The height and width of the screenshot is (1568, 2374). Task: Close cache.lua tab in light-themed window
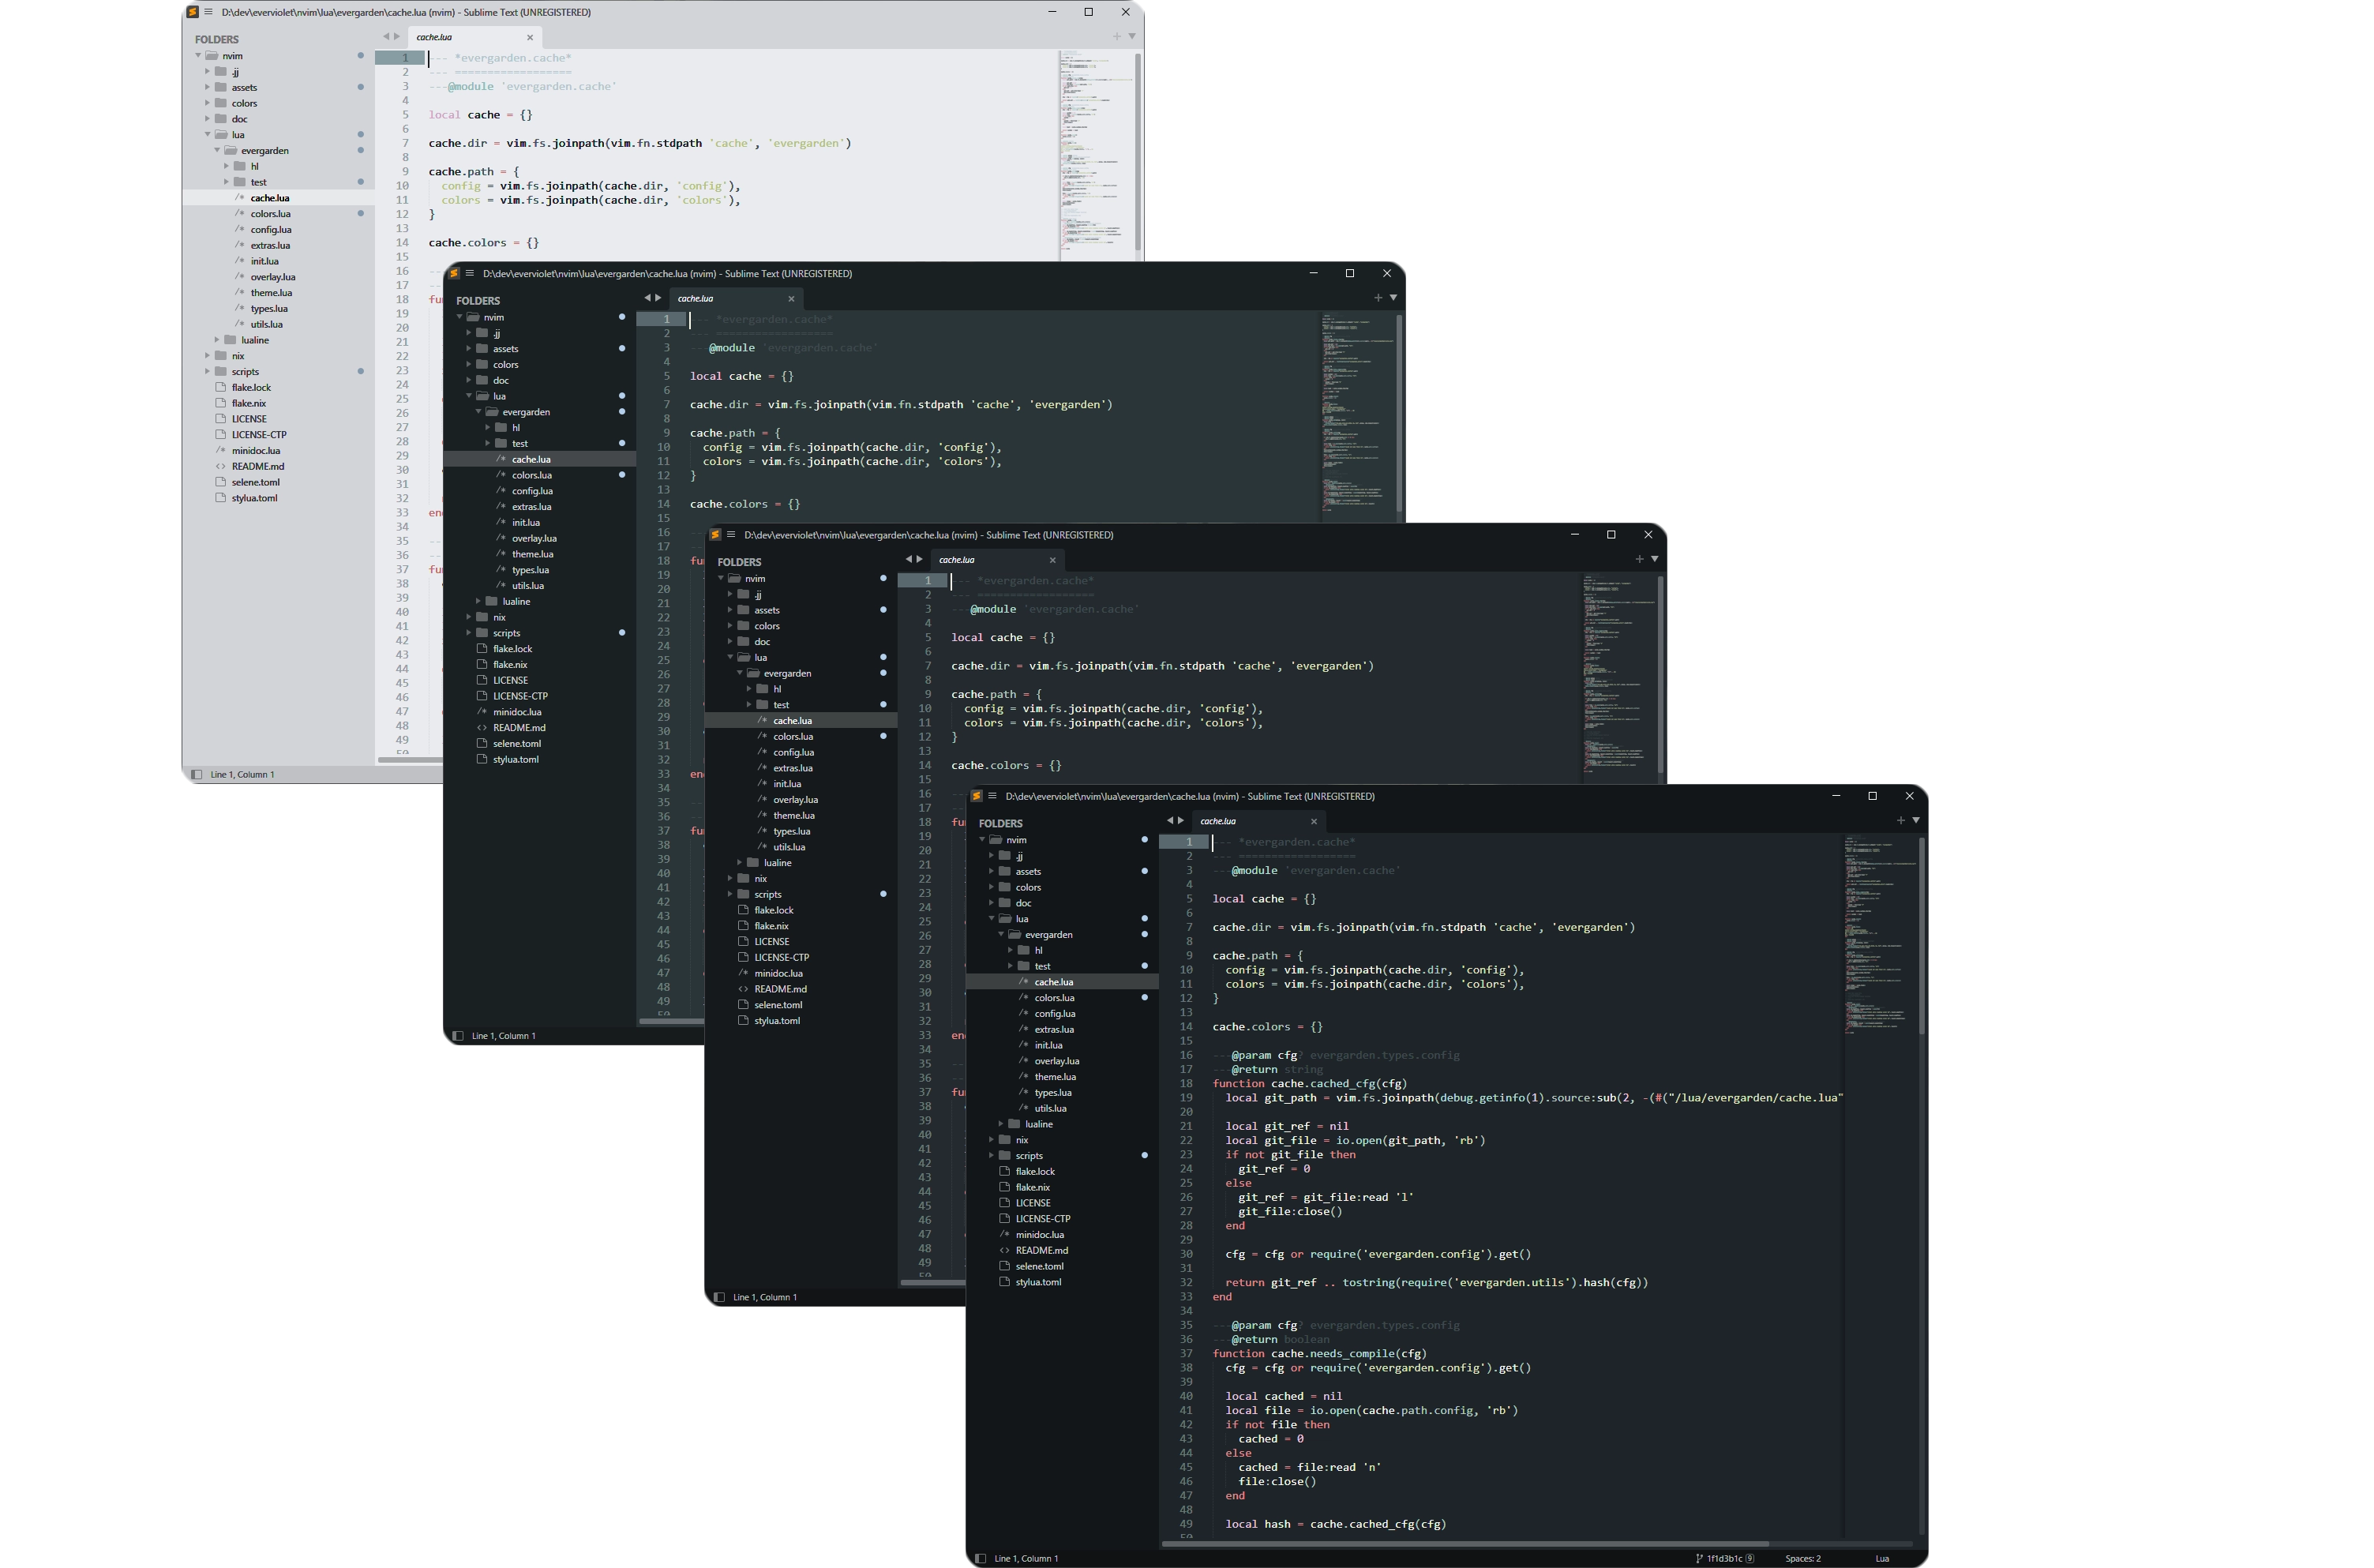coord(530,37)
